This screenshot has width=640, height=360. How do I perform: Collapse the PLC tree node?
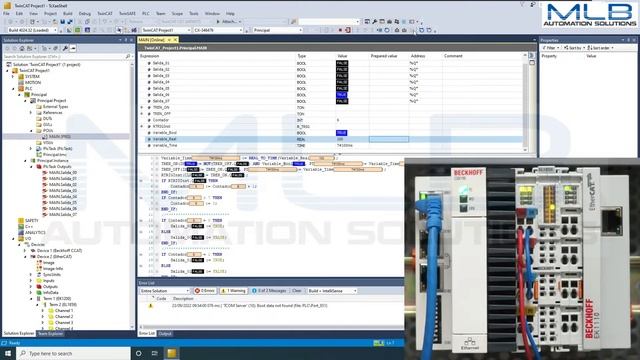click(x=13, y=89)
